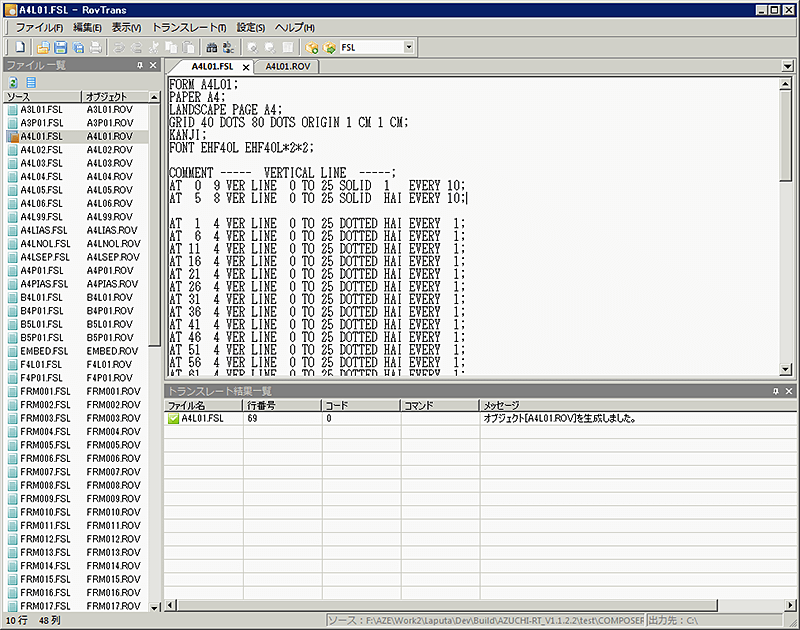Close the ファイル一覧 panel
Viewport: 800px width, 630px height.
coord(153,65)
